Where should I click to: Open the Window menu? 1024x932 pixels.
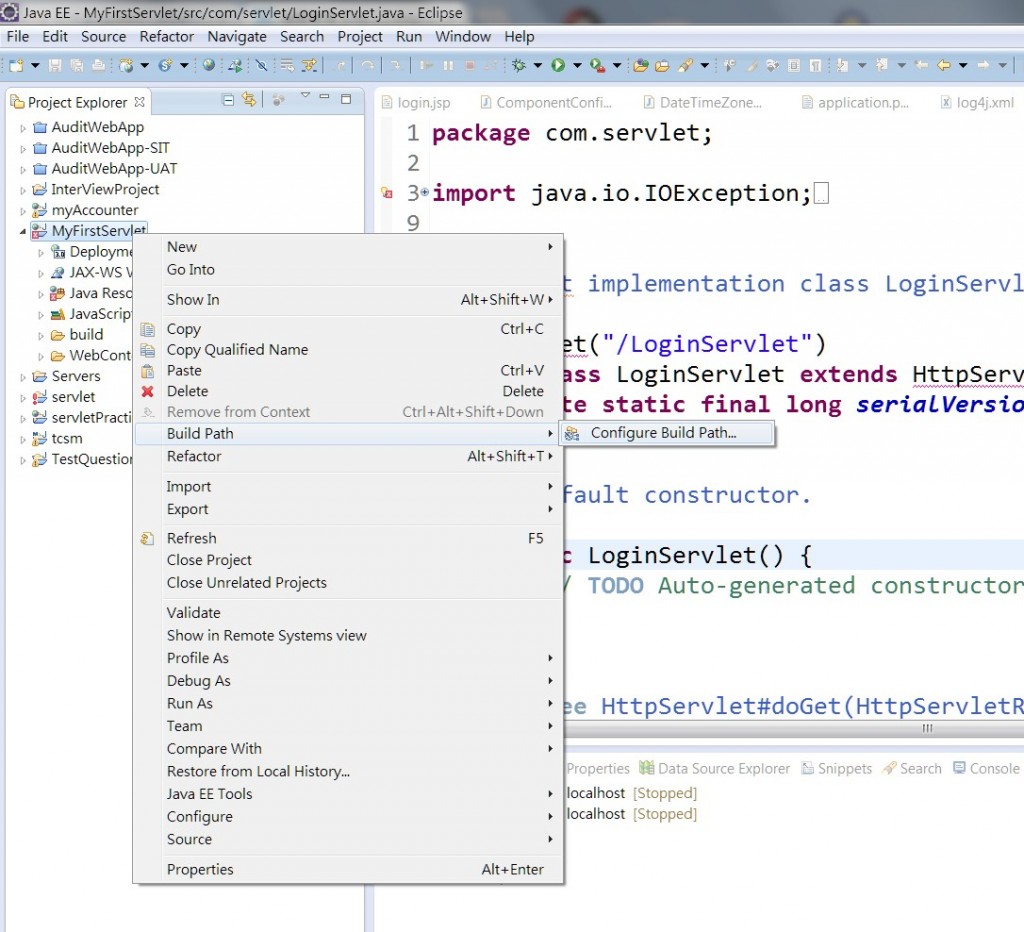coord(463,37)
